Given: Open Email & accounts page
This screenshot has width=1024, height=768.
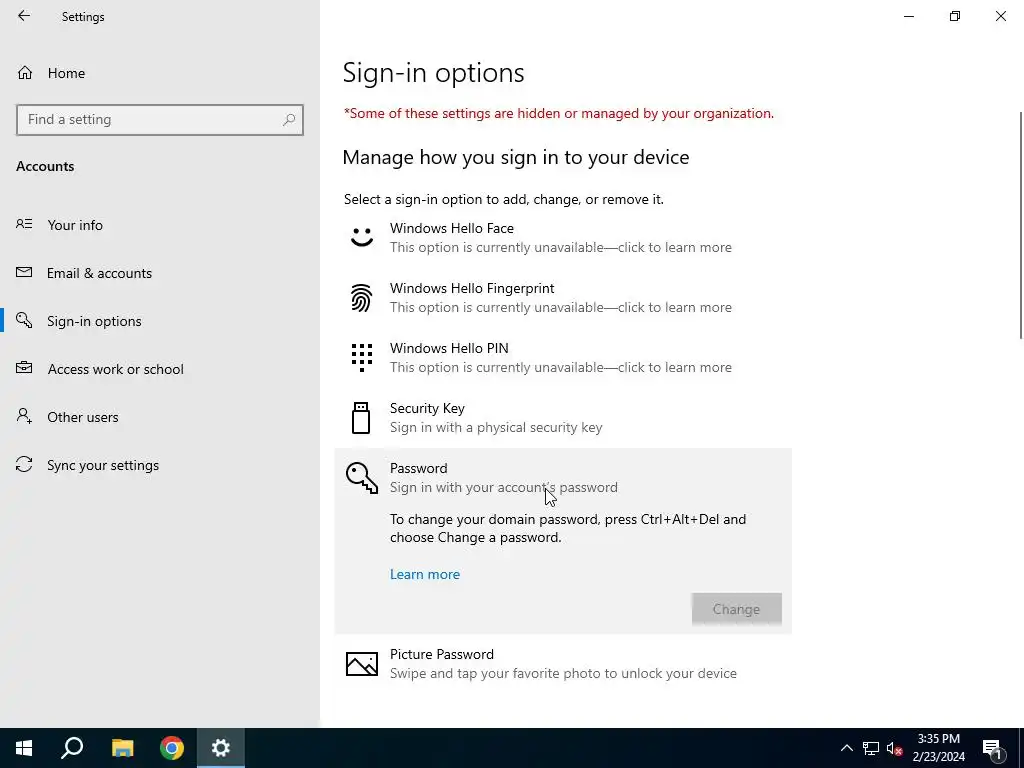Looking at the screenshot, I should [159, 273].
